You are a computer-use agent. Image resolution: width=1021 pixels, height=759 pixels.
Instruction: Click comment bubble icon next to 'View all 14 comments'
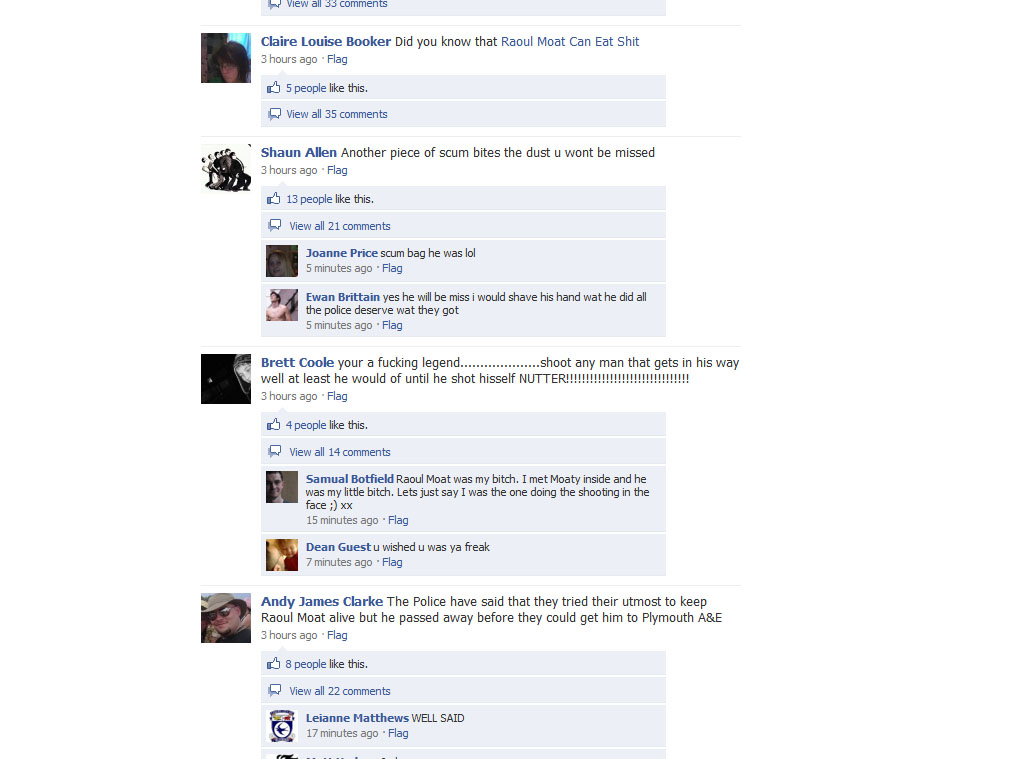[x=275, y=451]
